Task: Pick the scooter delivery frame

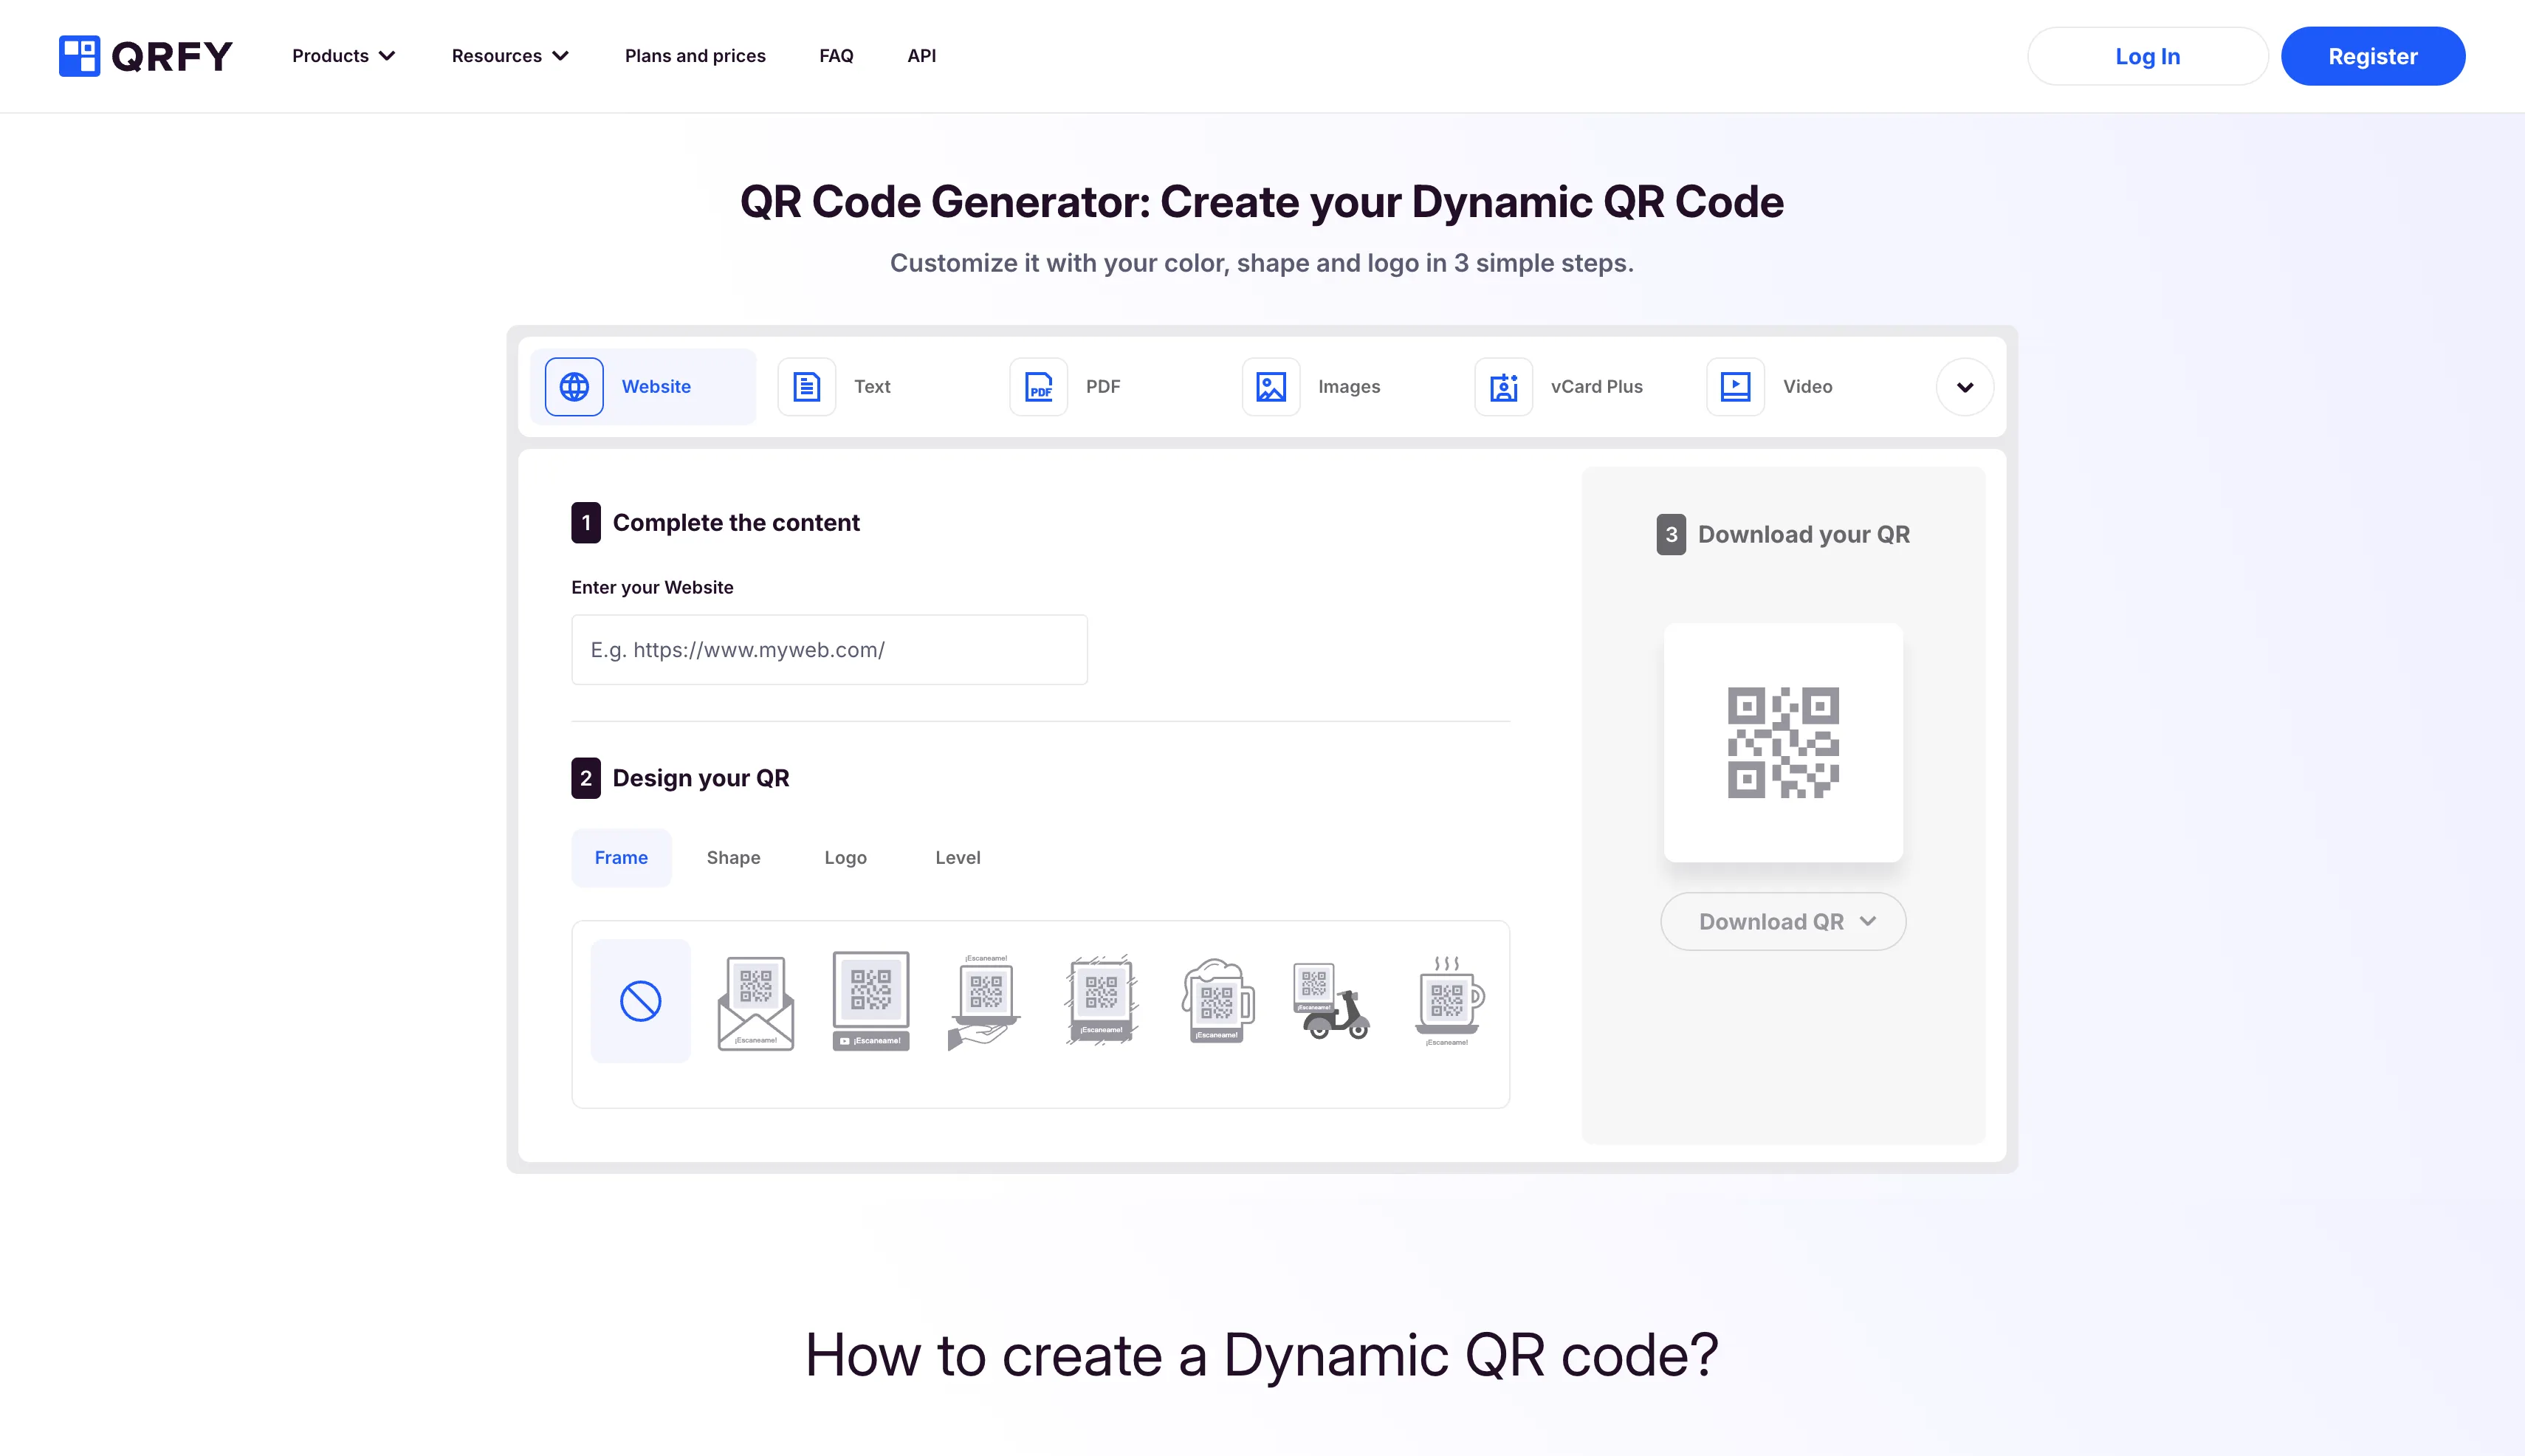Action: click(x=1331, y=1001)
